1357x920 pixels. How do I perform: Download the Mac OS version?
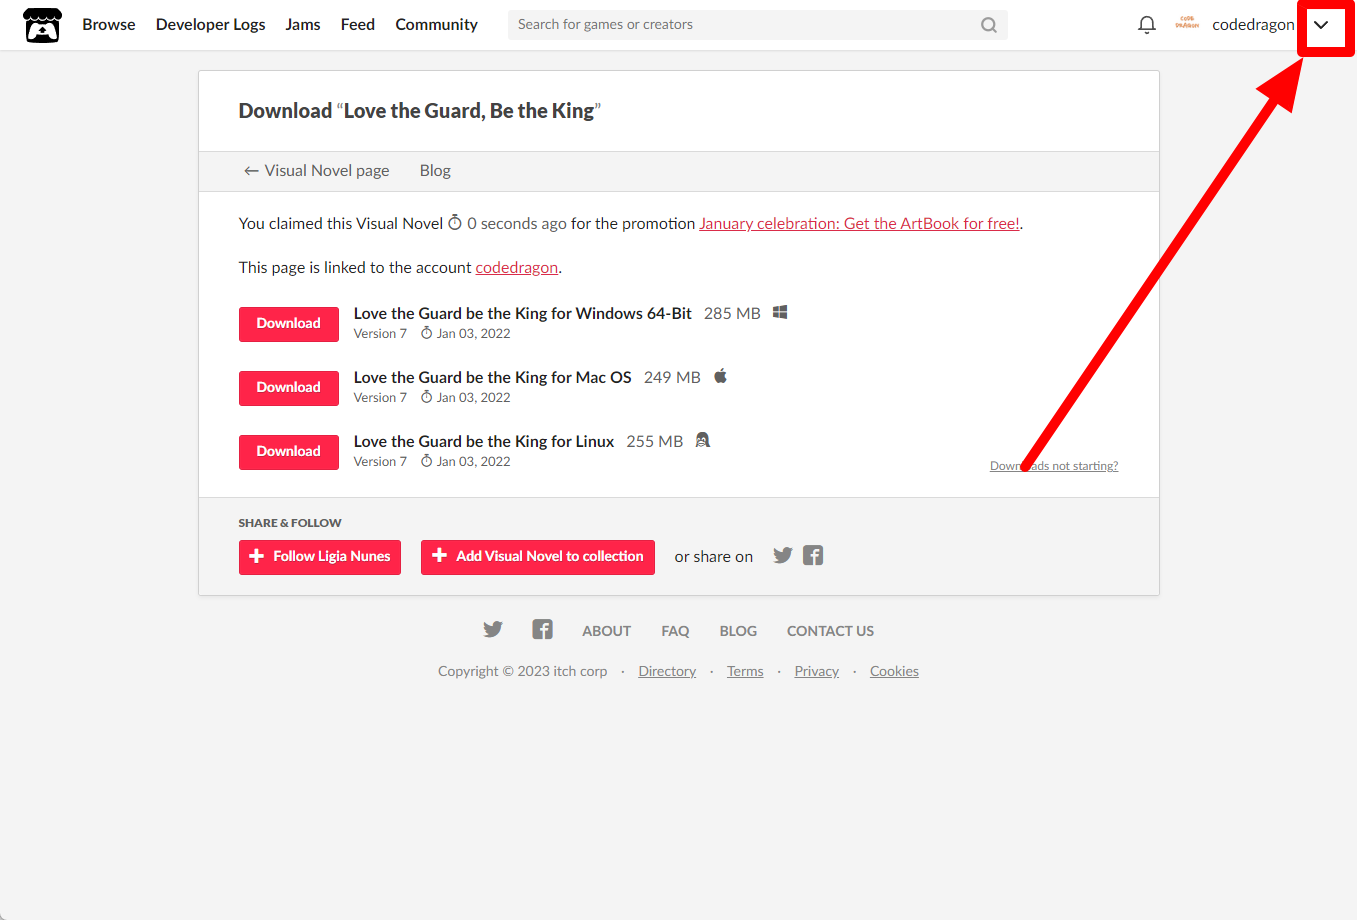point(289,388)
